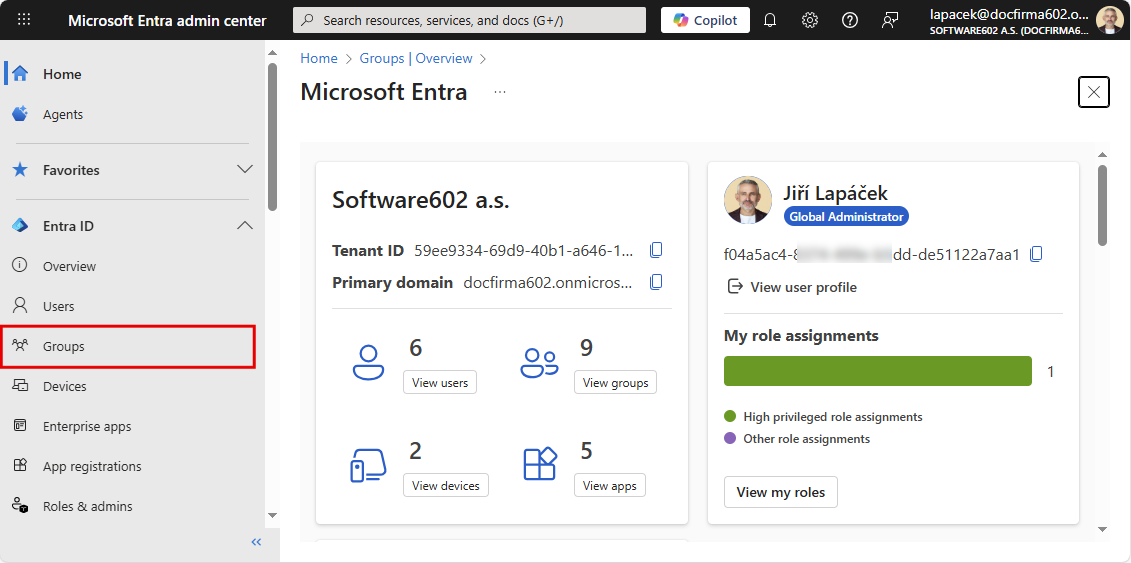Screen dimensions: 1131x563
Task: Click the View users button
Action: [x=440, y=383]
